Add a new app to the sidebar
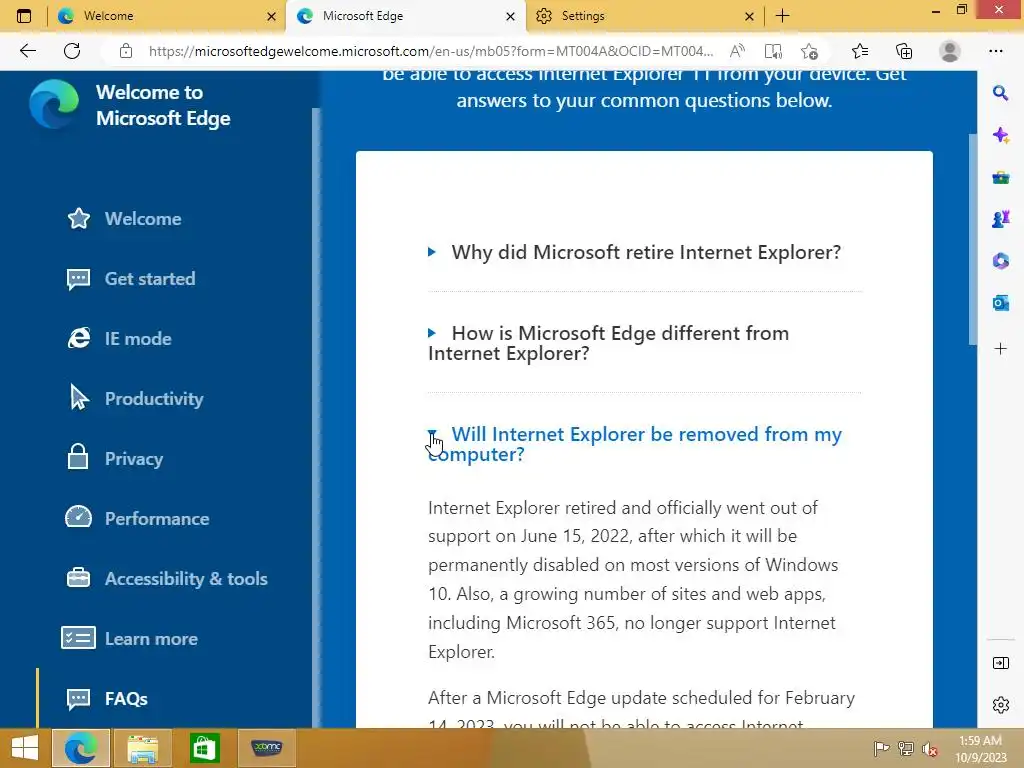 (1000, 349)
